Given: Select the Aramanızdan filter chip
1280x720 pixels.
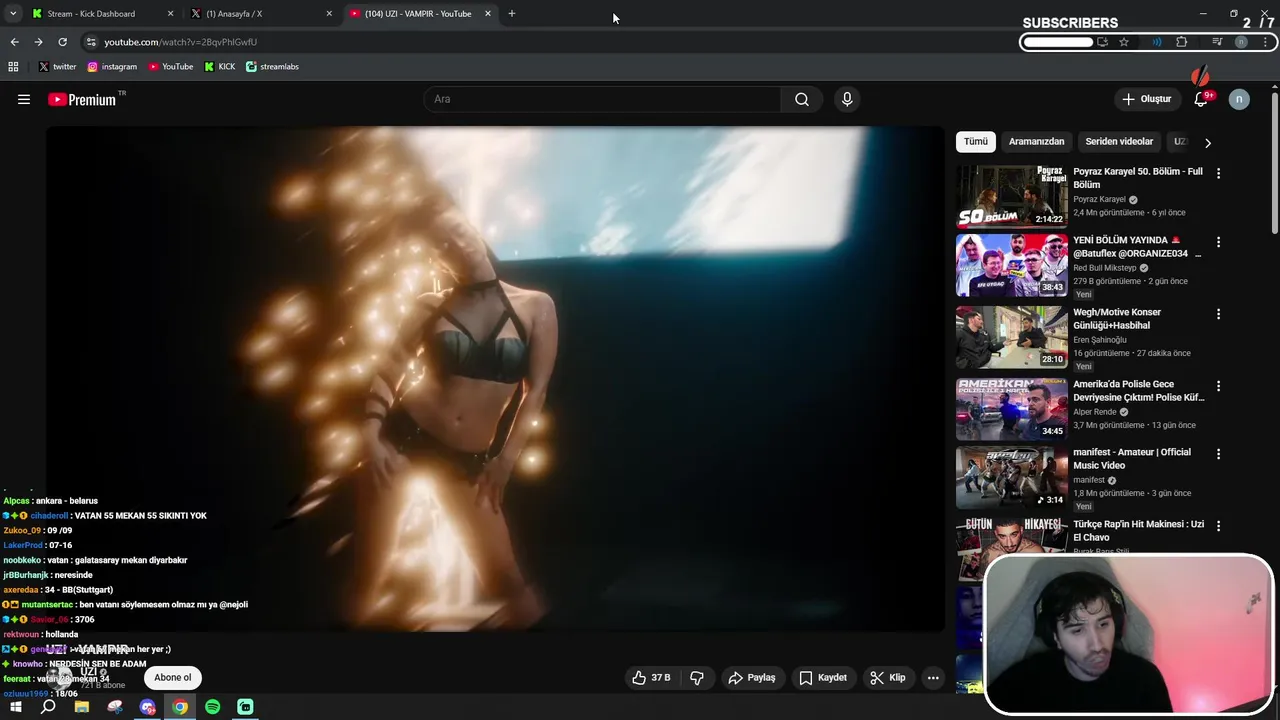Looking at the screenshot, I should coord(1036,142).
